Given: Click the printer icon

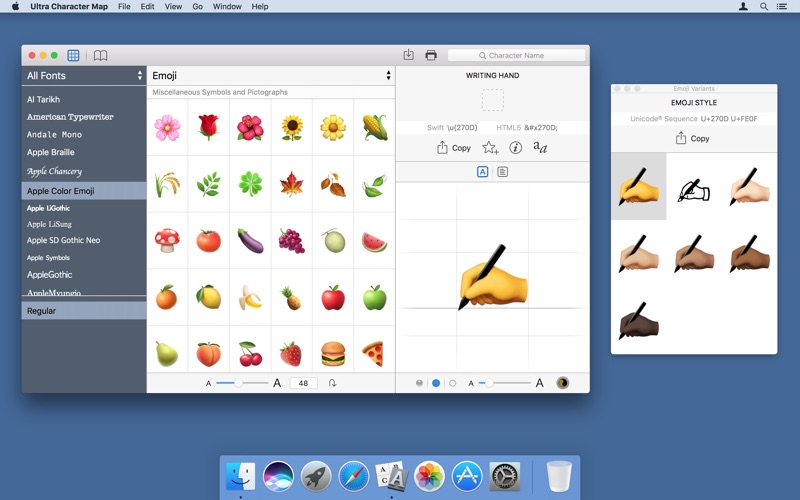Looking at the screenshot, I should 431,55.
